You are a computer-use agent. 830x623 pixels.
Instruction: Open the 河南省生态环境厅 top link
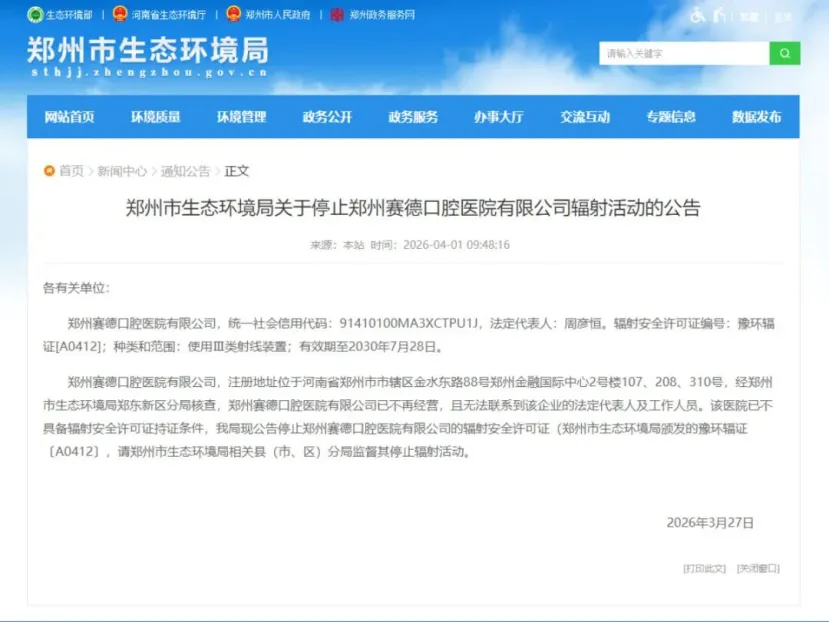coord(169,15)
